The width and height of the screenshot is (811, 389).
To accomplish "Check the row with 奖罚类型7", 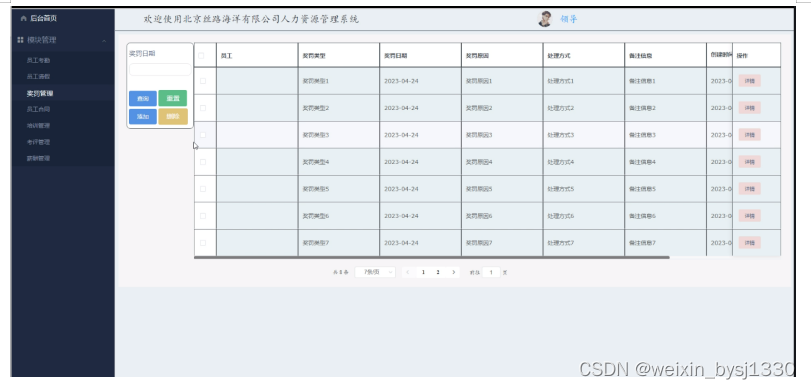I will (x=203, y=243).
